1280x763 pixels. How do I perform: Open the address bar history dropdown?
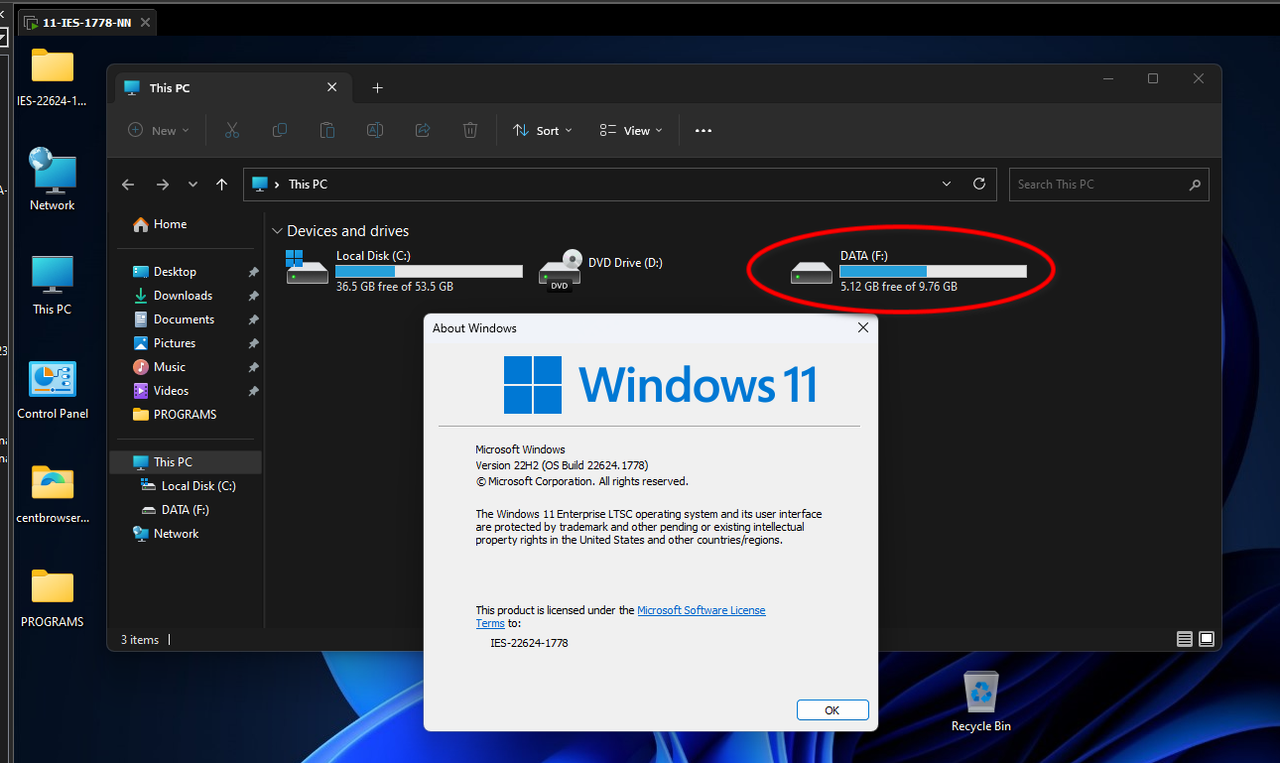(947, 184)
